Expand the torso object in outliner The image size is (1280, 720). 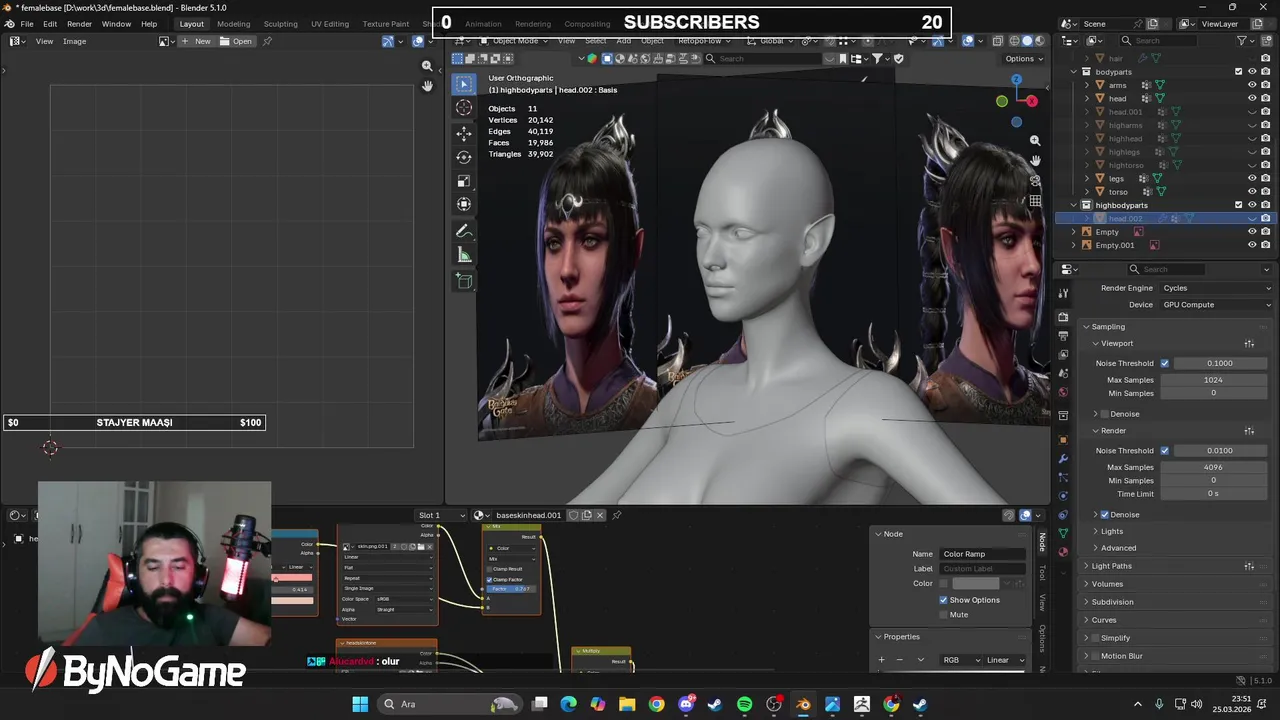[x=1087, y=192]
